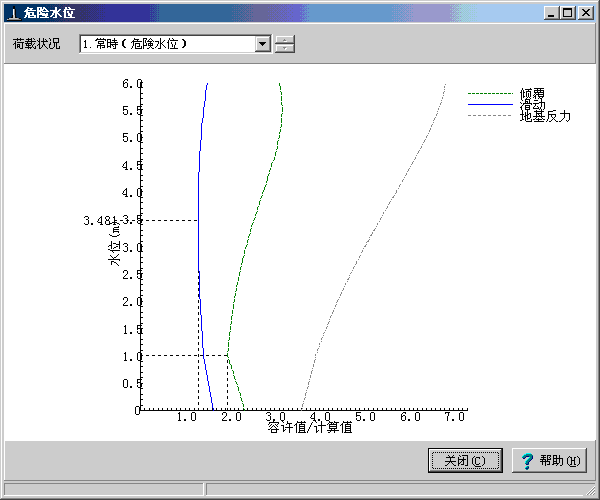Click the help question mark icon

pyautogui.click(x=527, y=461)
